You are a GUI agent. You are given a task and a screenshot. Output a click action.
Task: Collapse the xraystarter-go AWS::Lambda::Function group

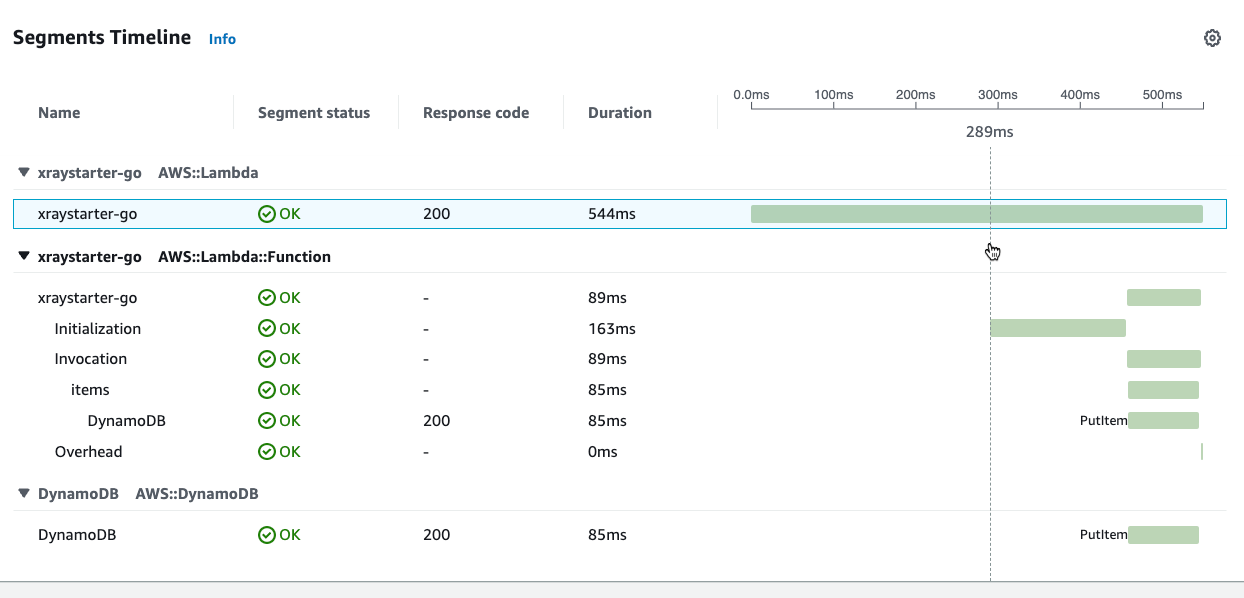coord(24,256)
